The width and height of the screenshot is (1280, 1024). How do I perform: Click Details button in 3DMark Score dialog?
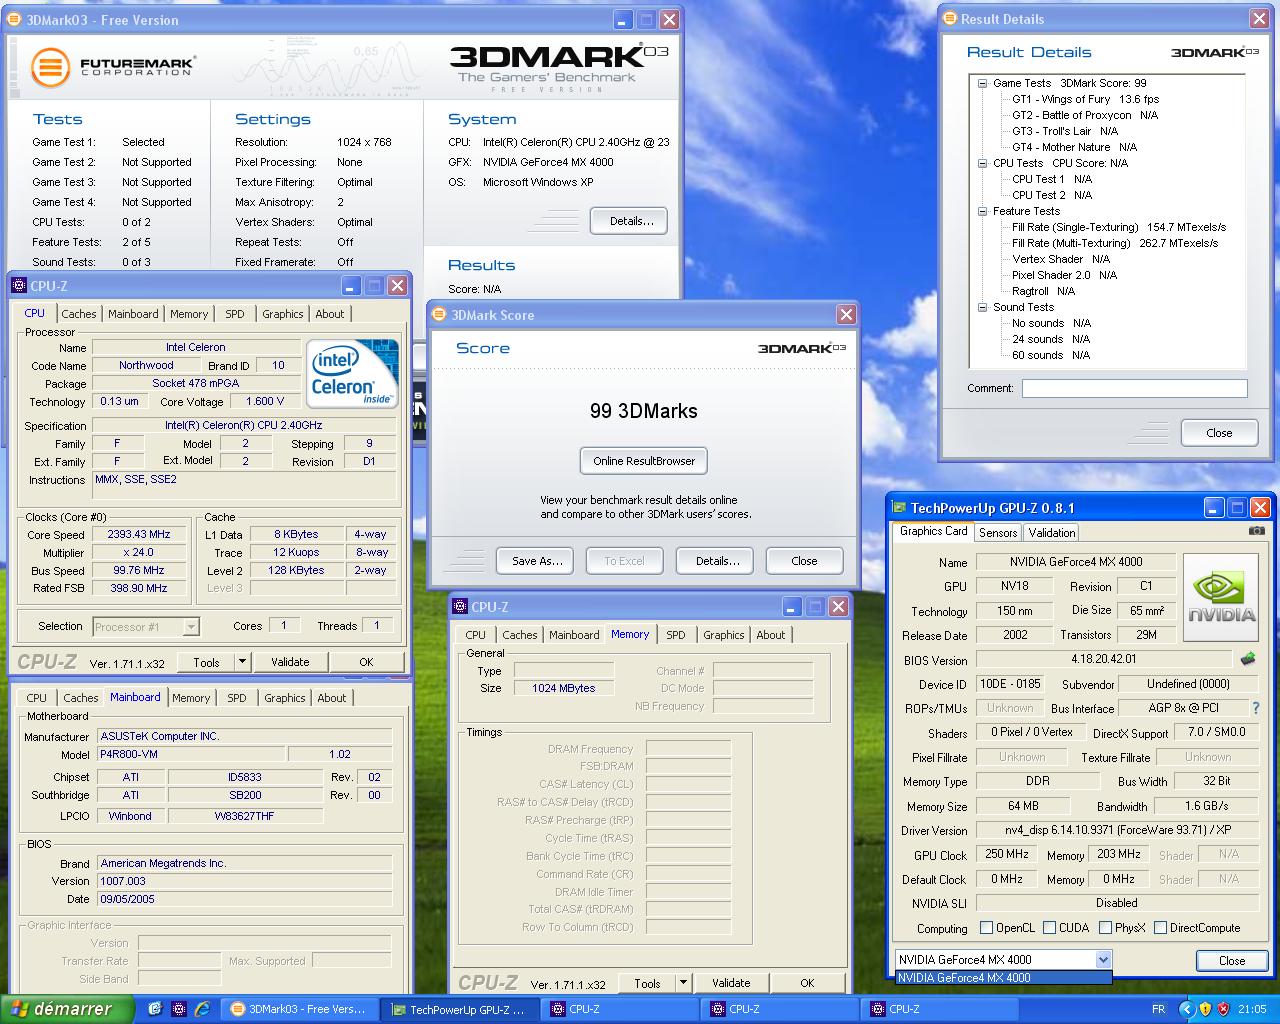tap(715, 561)
